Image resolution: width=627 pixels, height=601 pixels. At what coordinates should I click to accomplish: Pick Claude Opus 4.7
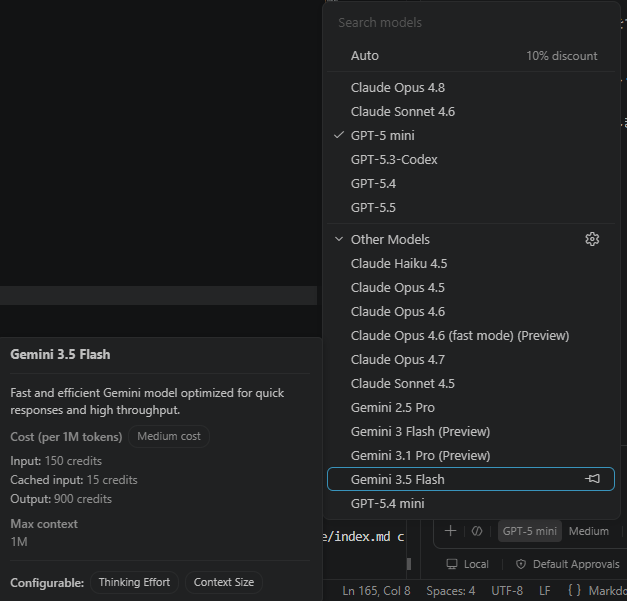tap(471, 359)
